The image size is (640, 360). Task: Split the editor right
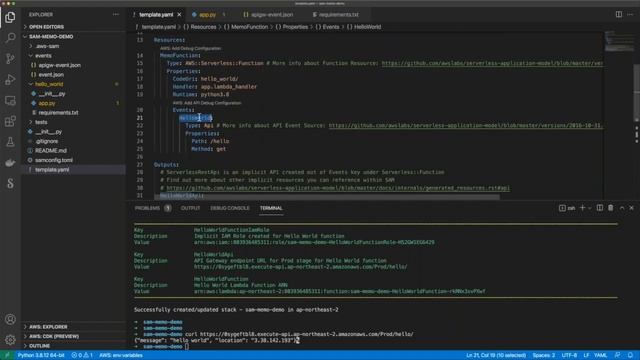pyautogui.click(x=619, y=14)
